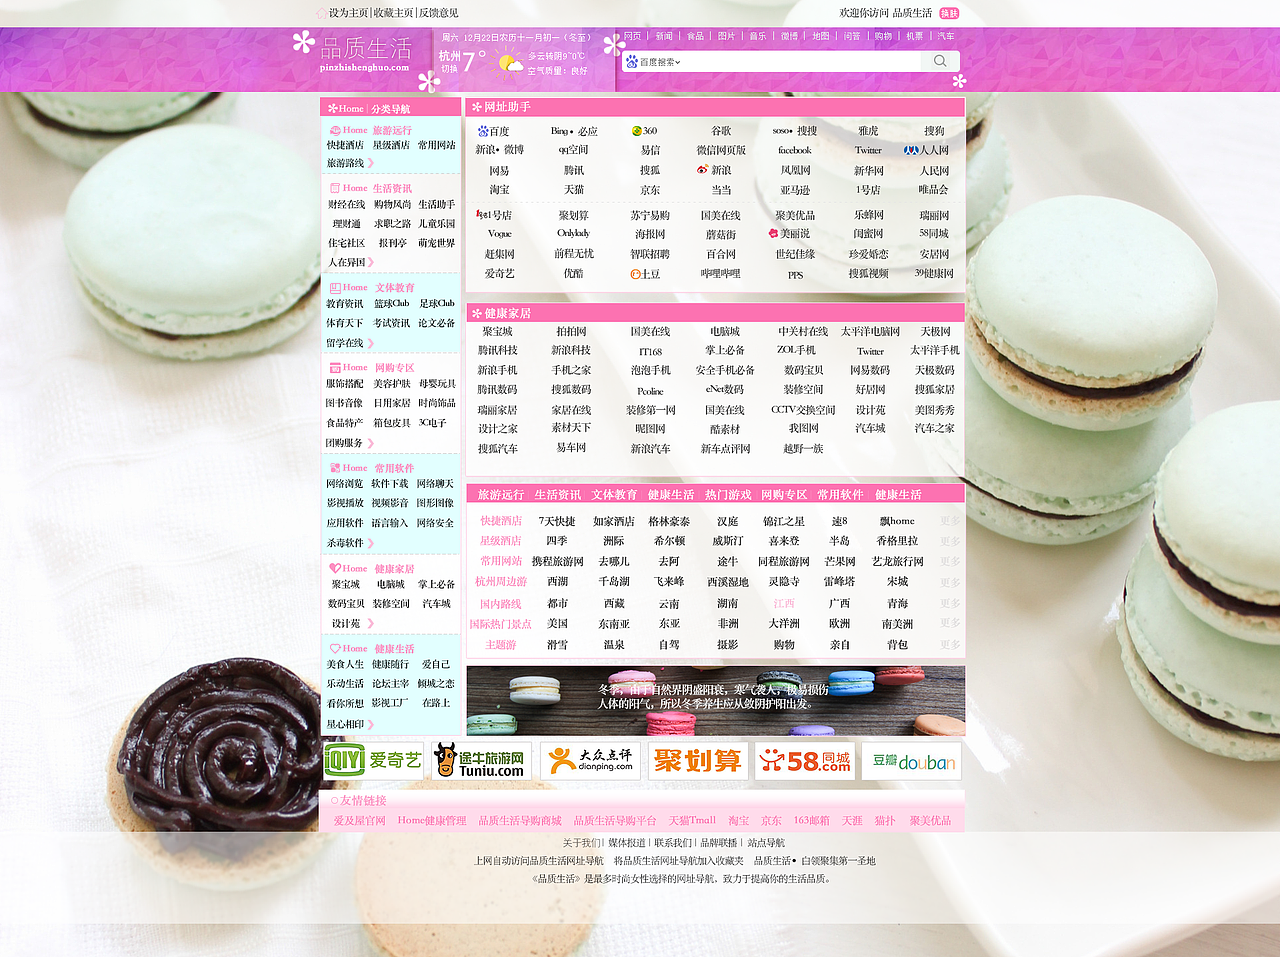Viewport: 1280px width, 957px height.
Task: Expand 杀毒软件 arrow in sidebar
Action: [x=370, y=543]
